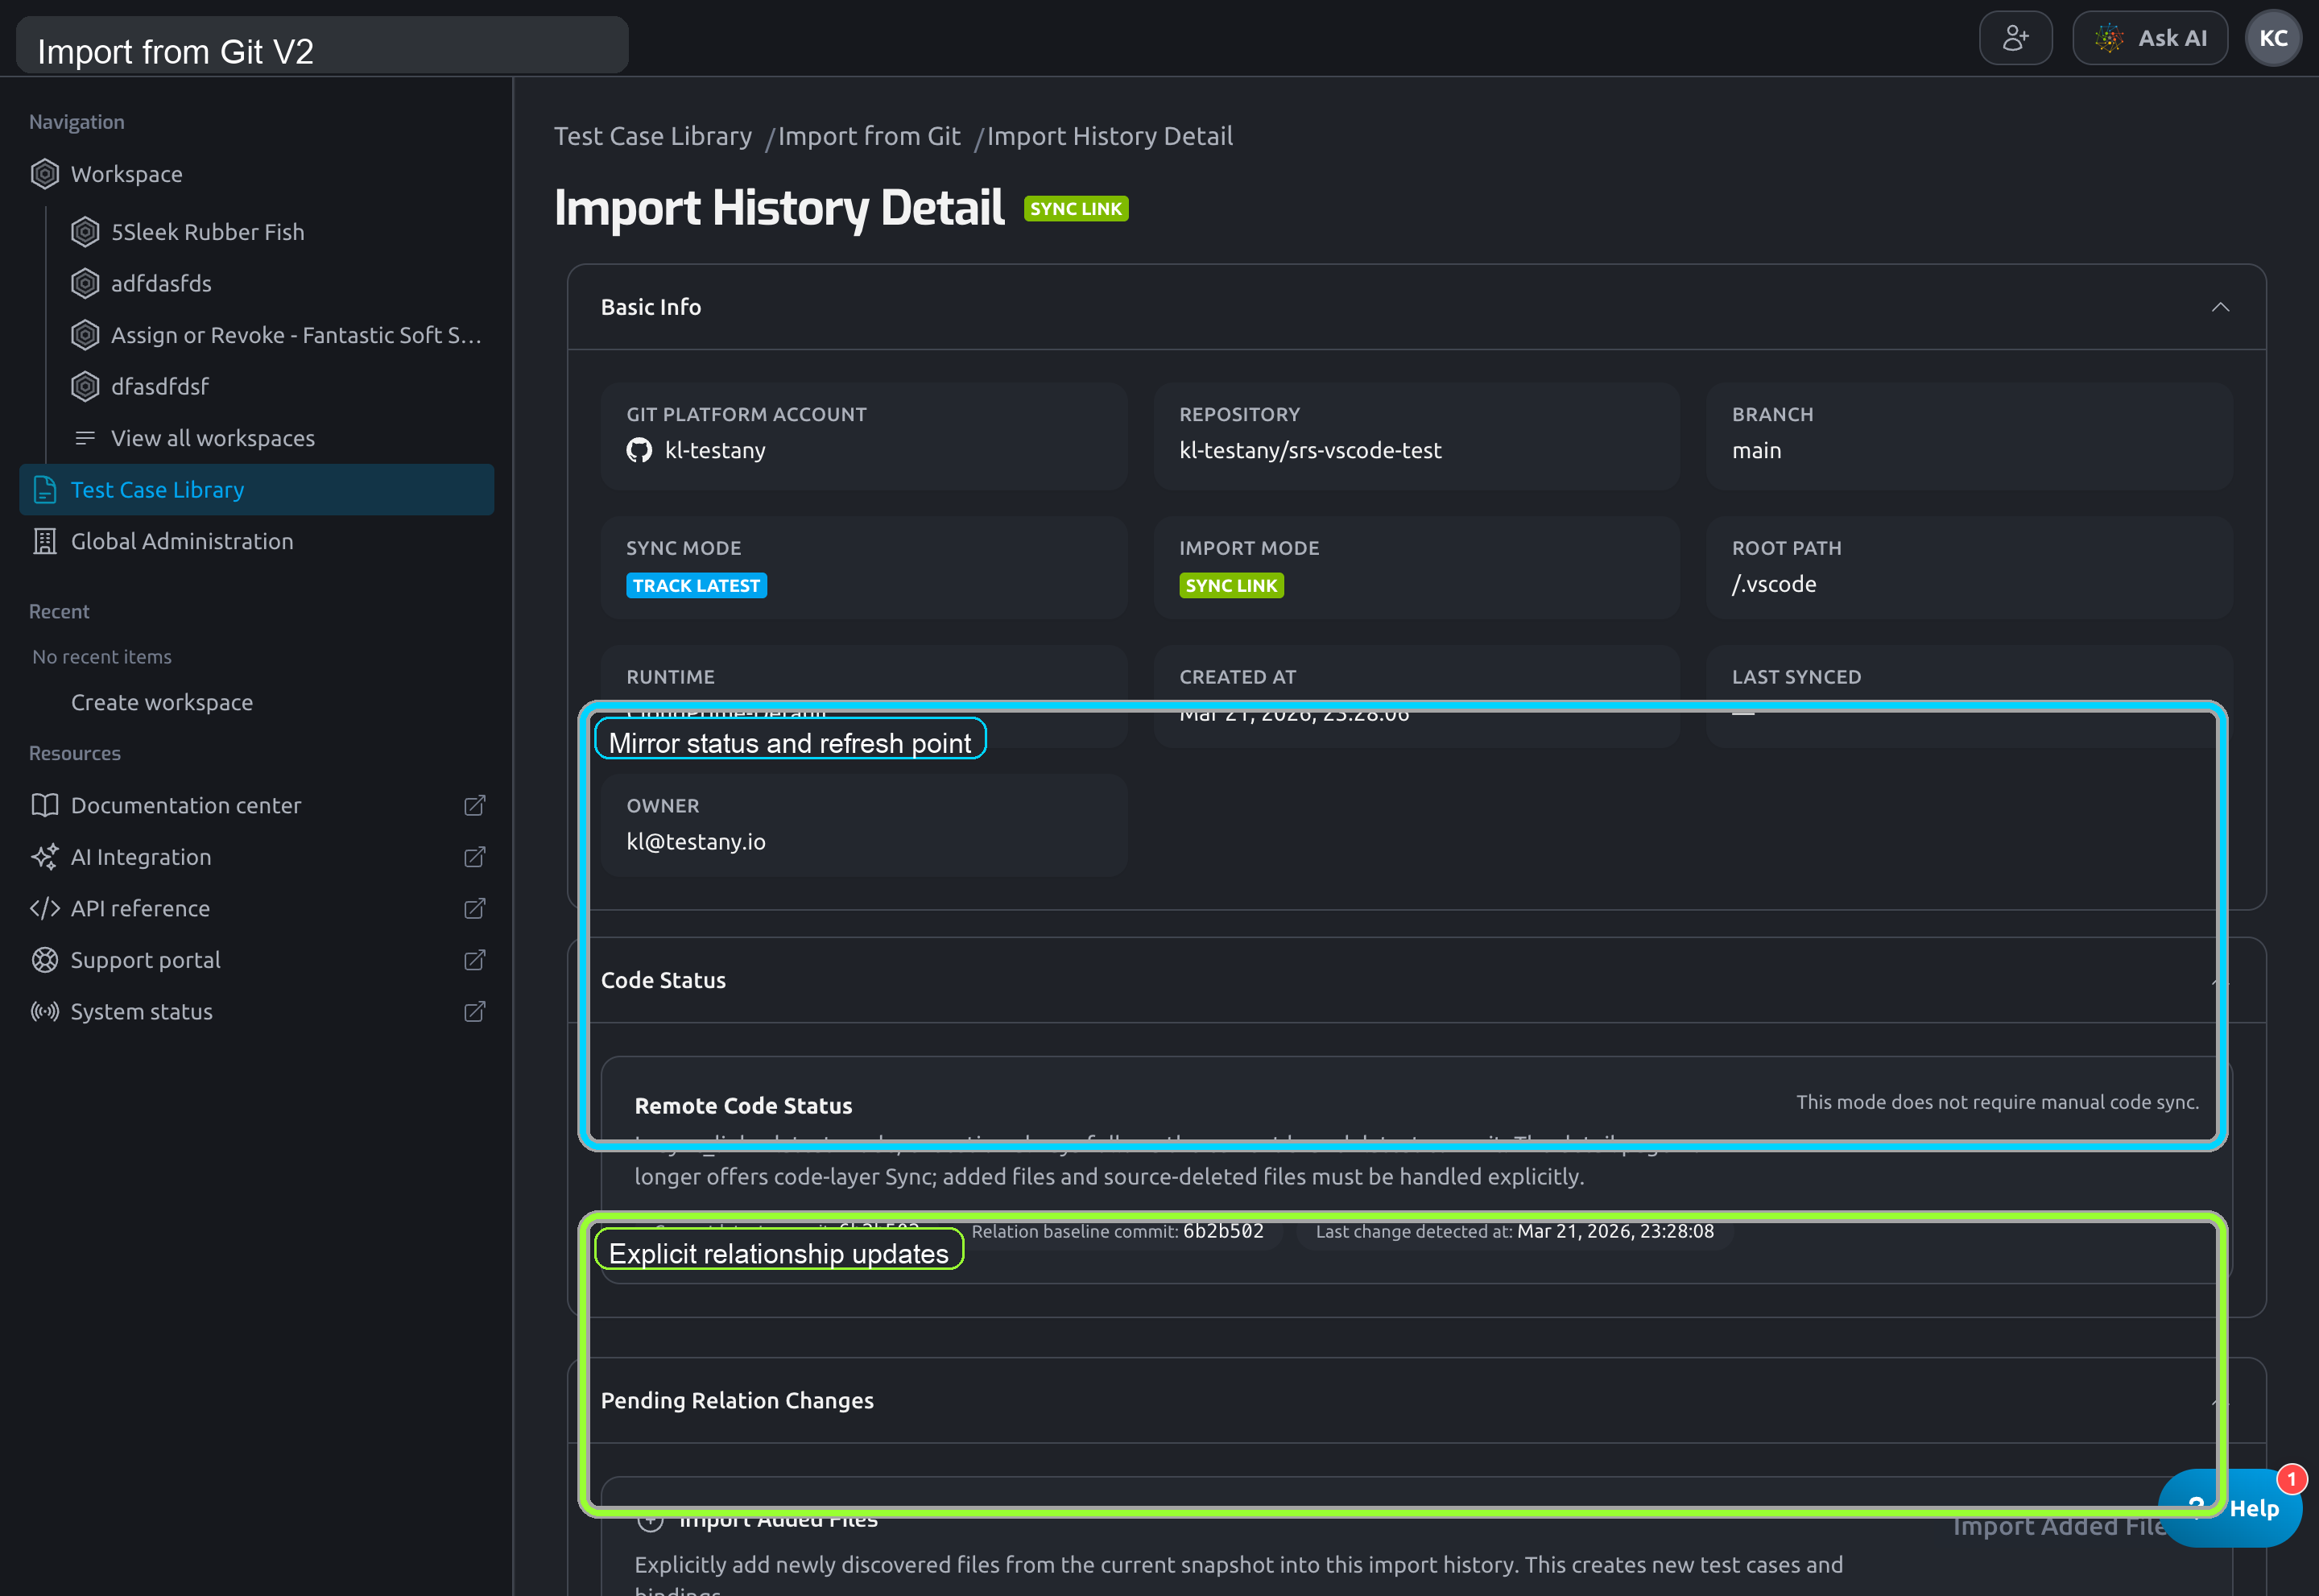2319x1596 pixels.
Task: Click SYNC LINK badge under Import Mode
Action: coord(1231,586)
